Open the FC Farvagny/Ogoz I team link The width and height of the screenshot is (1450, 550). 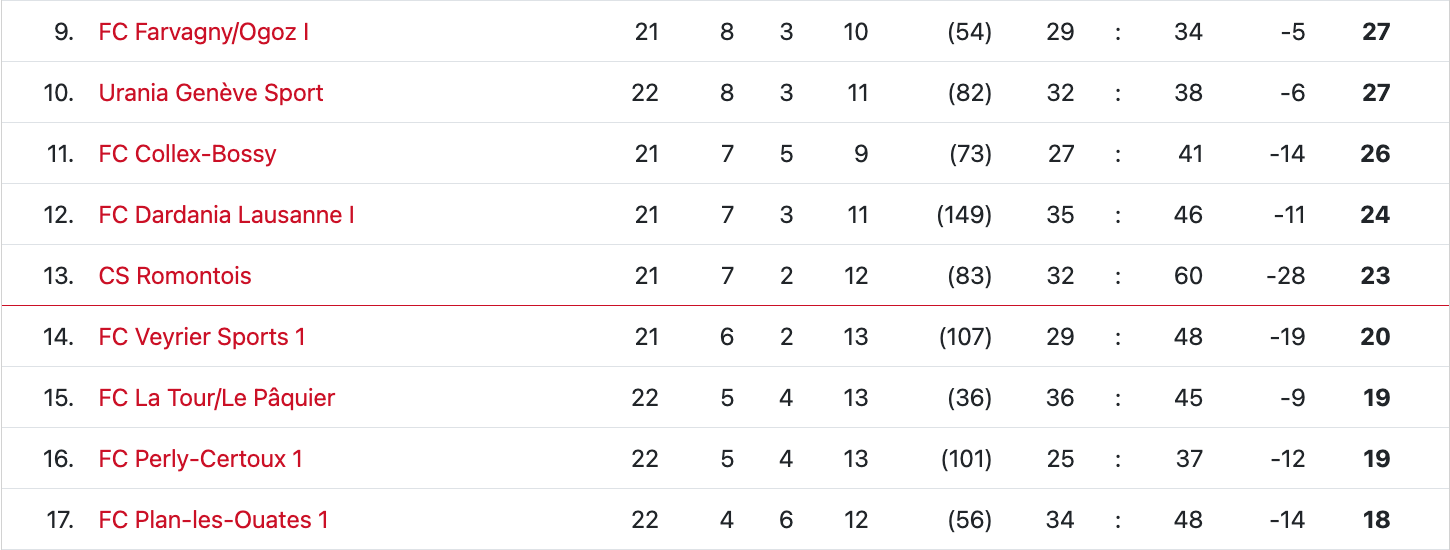[x=203, y=32]
